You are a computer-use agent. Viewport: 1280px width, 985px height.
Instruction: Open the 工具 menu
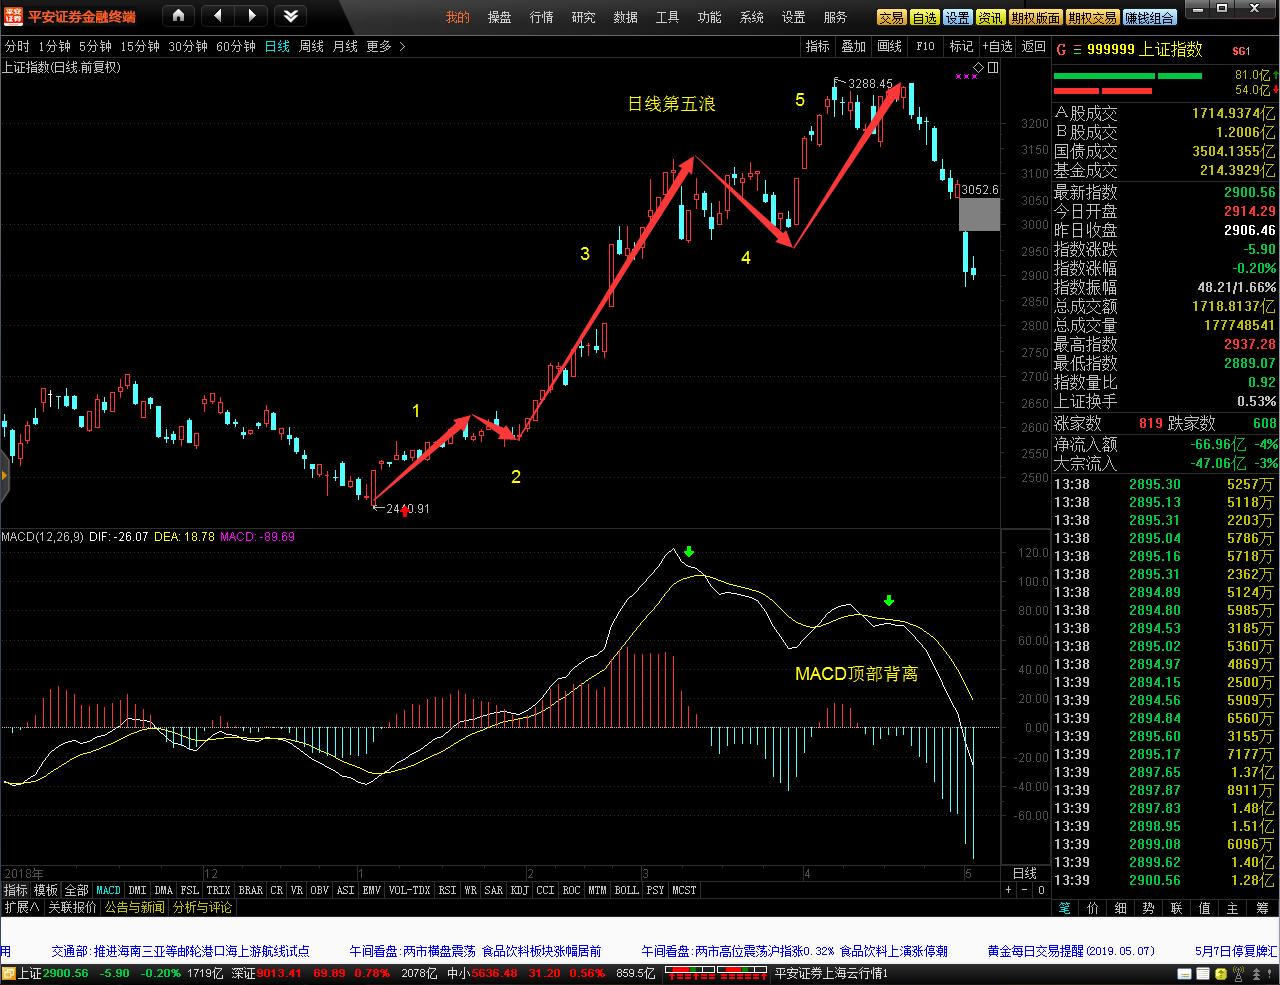click(x=667, y=17)
